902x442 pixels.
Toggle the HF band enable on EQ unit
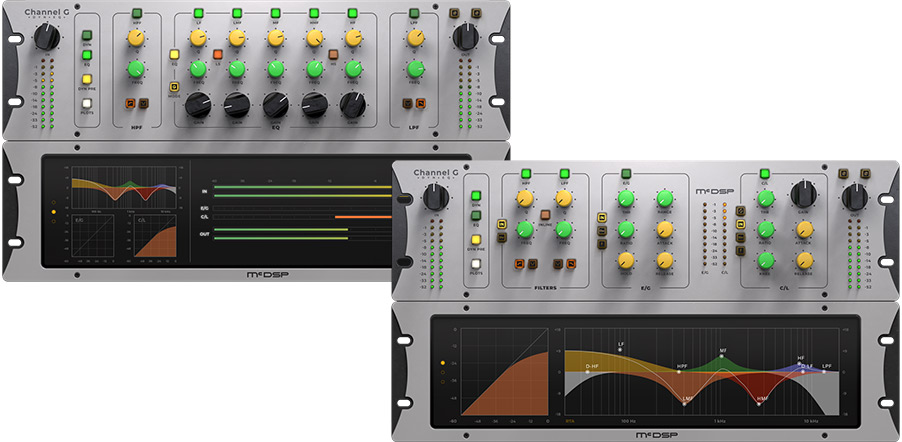(353, 13)
